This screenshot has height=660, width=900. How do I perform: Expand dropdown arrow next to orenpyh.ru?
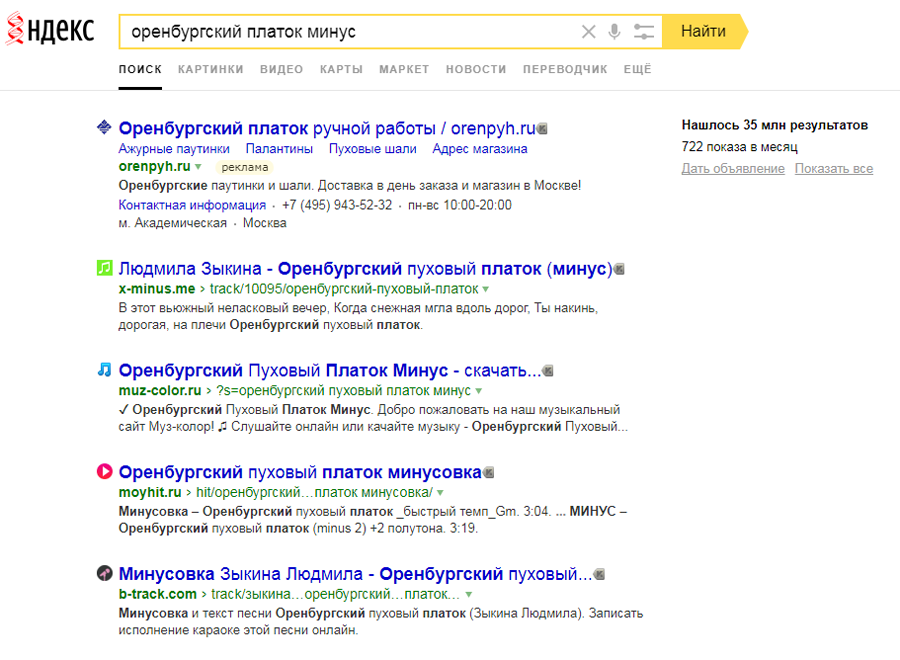click(198, 167)
